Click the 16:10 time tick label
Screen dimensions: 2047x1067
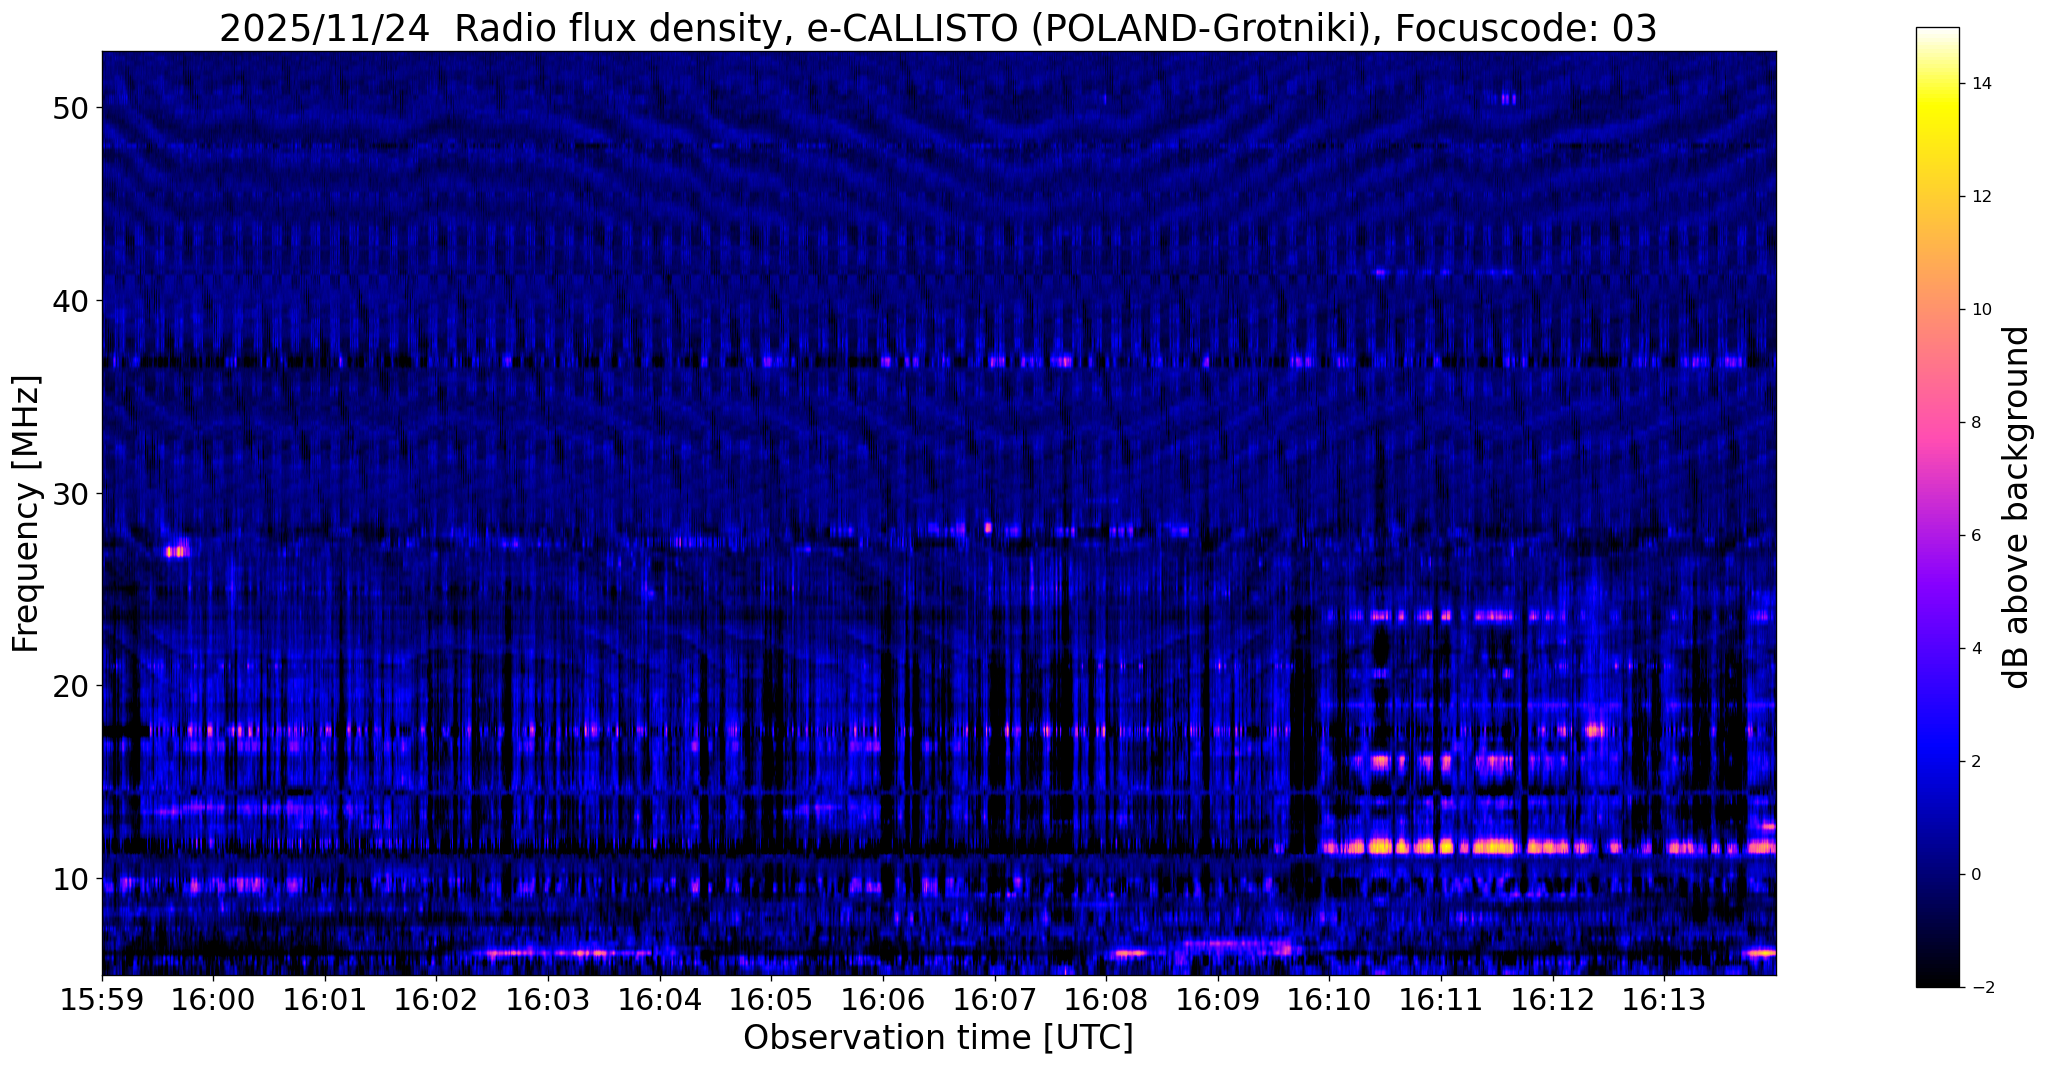1329,999
